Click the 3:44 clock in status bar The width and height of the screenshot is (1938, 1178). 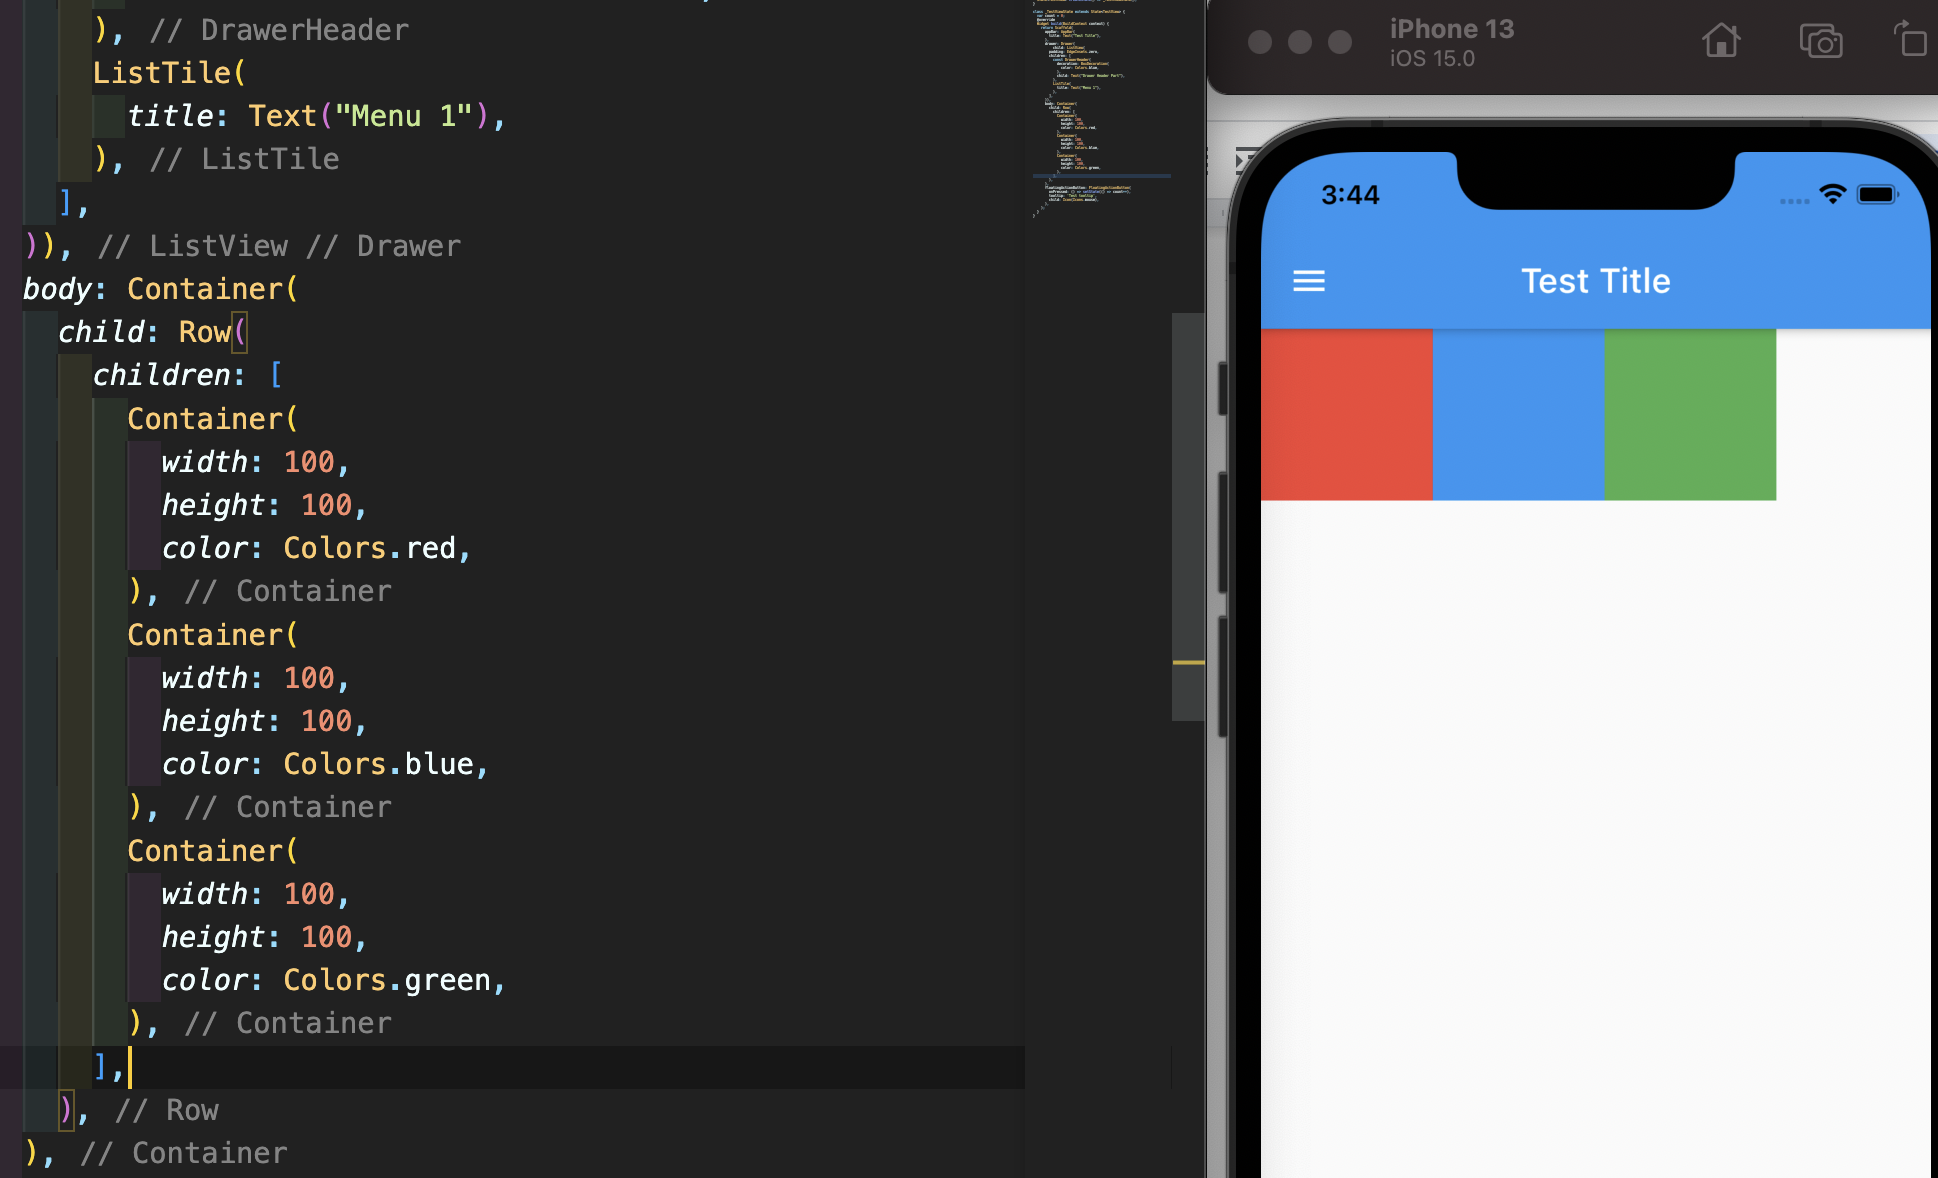pyautogui.click(x=1349, y=195)
